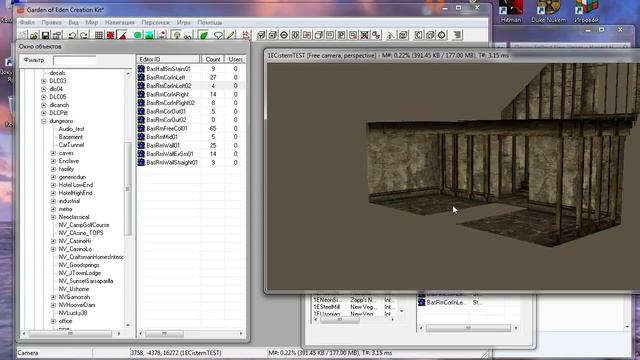The image size is (640, 360).
Task: Open the Правка menu
Action: pos(51,22)
